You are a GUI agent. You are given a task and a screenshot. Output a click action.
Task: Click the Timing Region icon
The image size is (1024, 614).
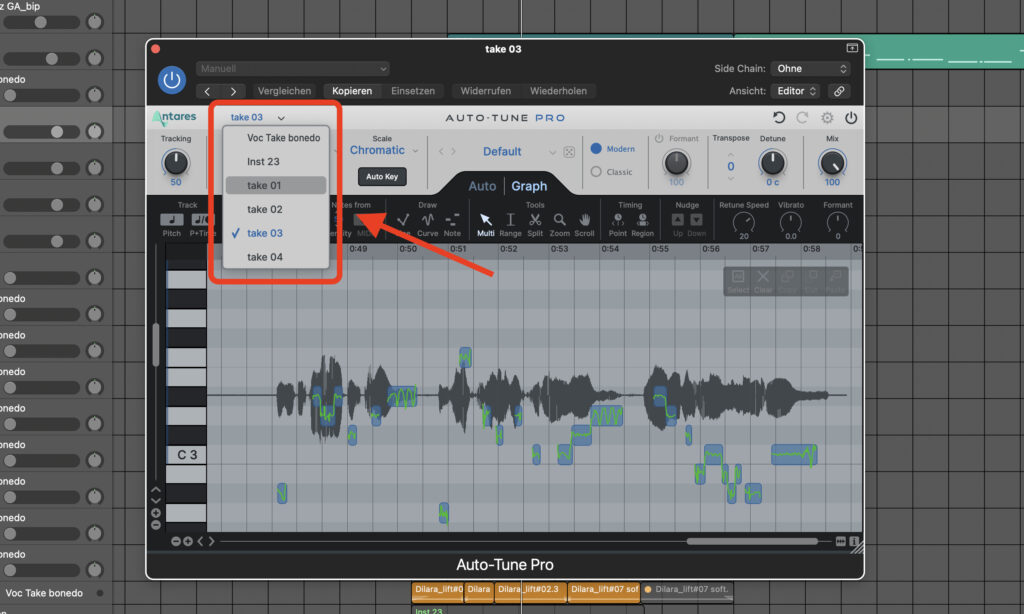[x=643, y=220]
